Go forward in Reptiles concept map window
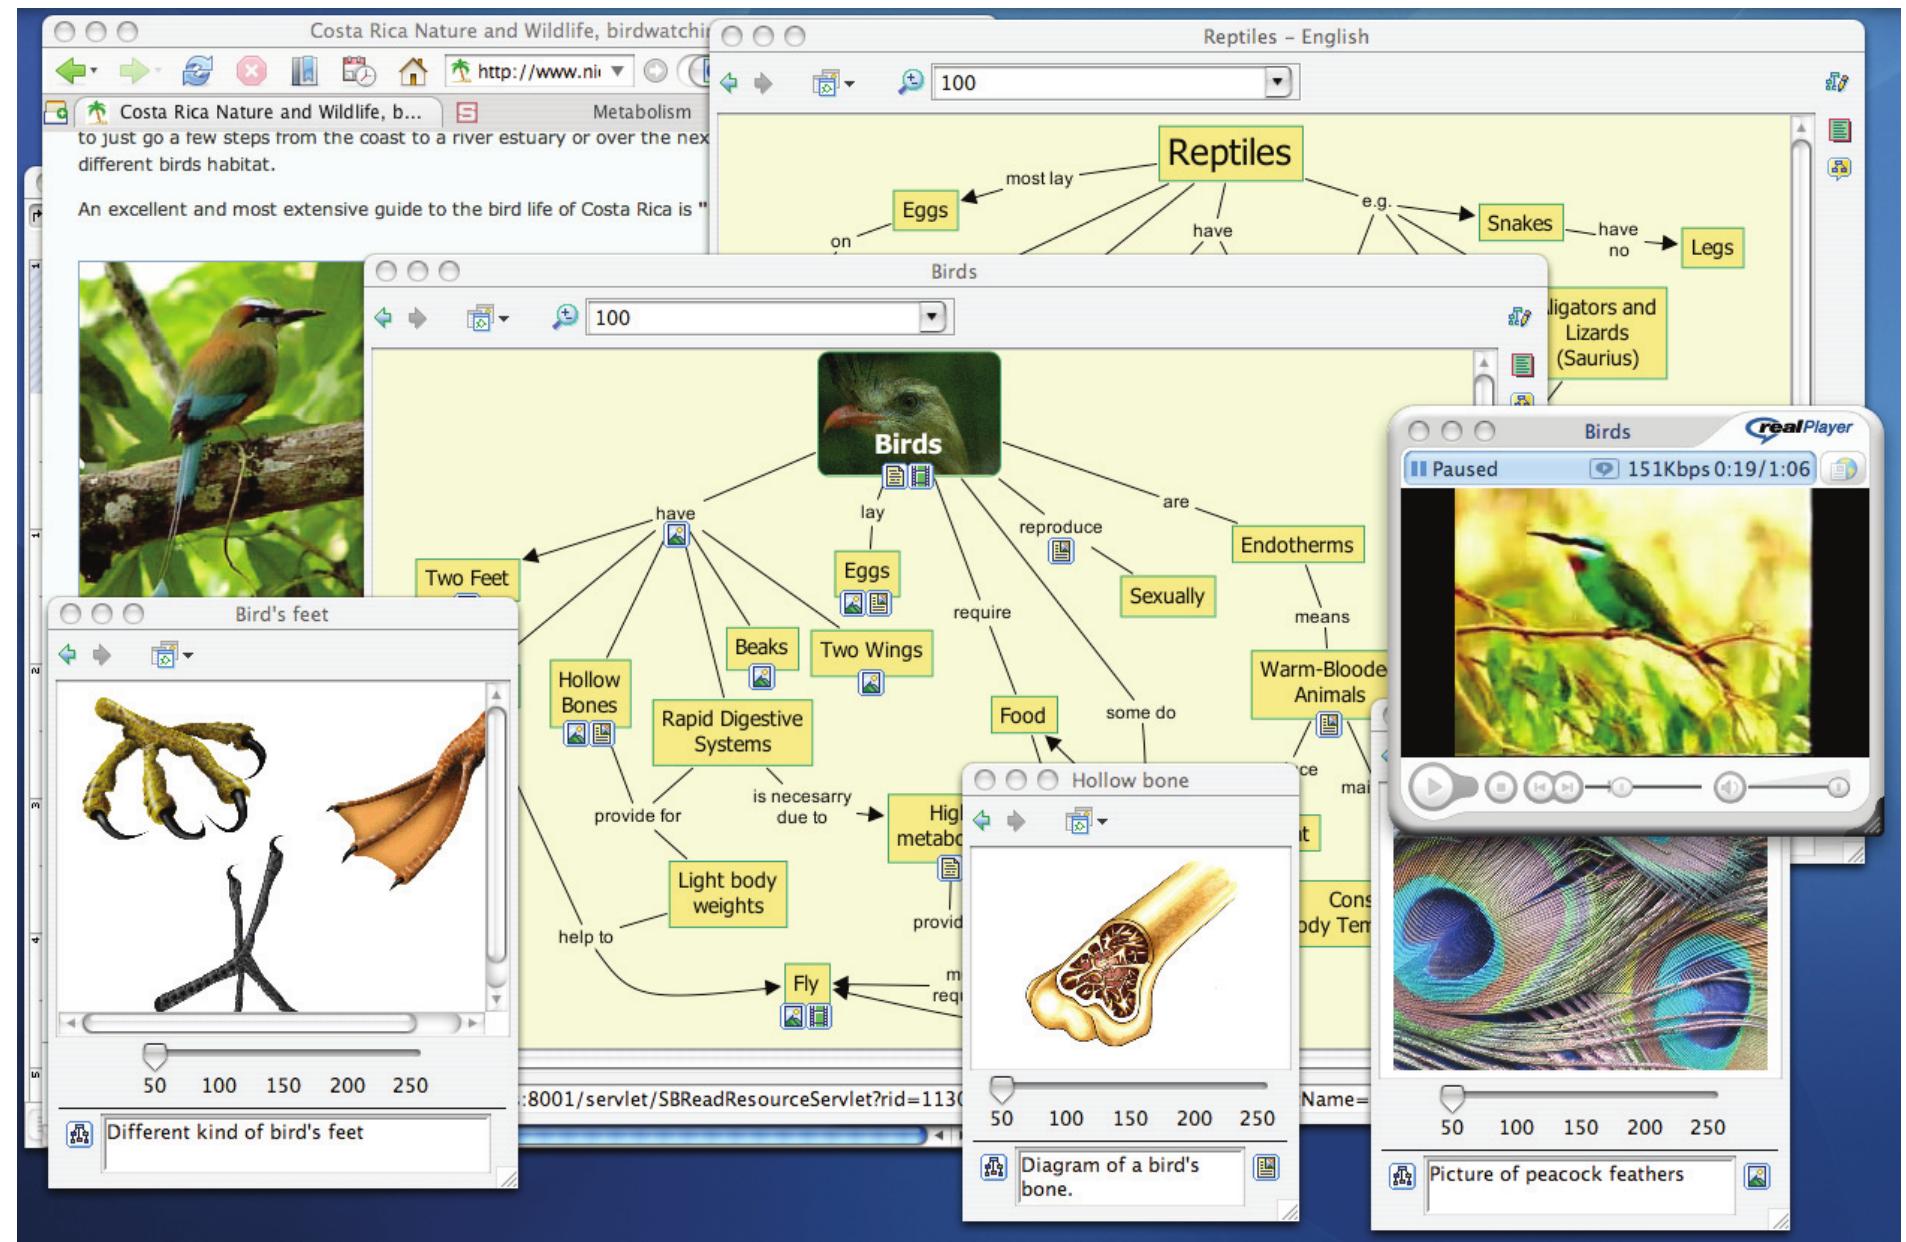The width and height of the screenshot is (1906, 1242). pyautogui.click(x=763, y=83)
